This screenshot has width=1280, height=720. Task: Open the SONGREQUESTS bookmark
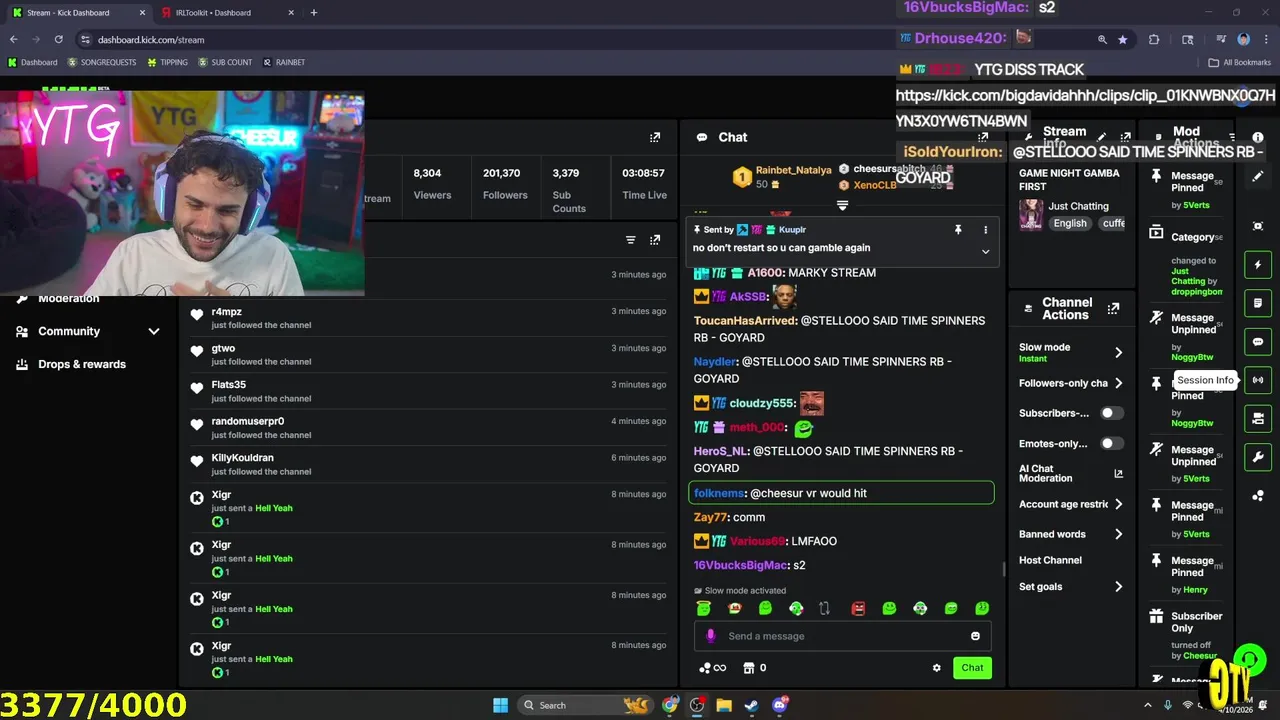[101, 62]
